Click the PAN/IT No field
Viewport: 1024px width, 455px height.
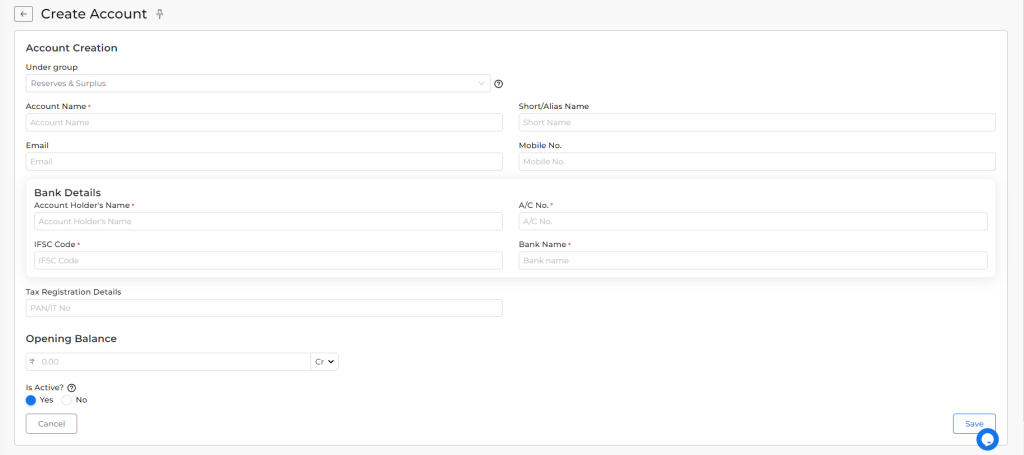pos(264,308)
